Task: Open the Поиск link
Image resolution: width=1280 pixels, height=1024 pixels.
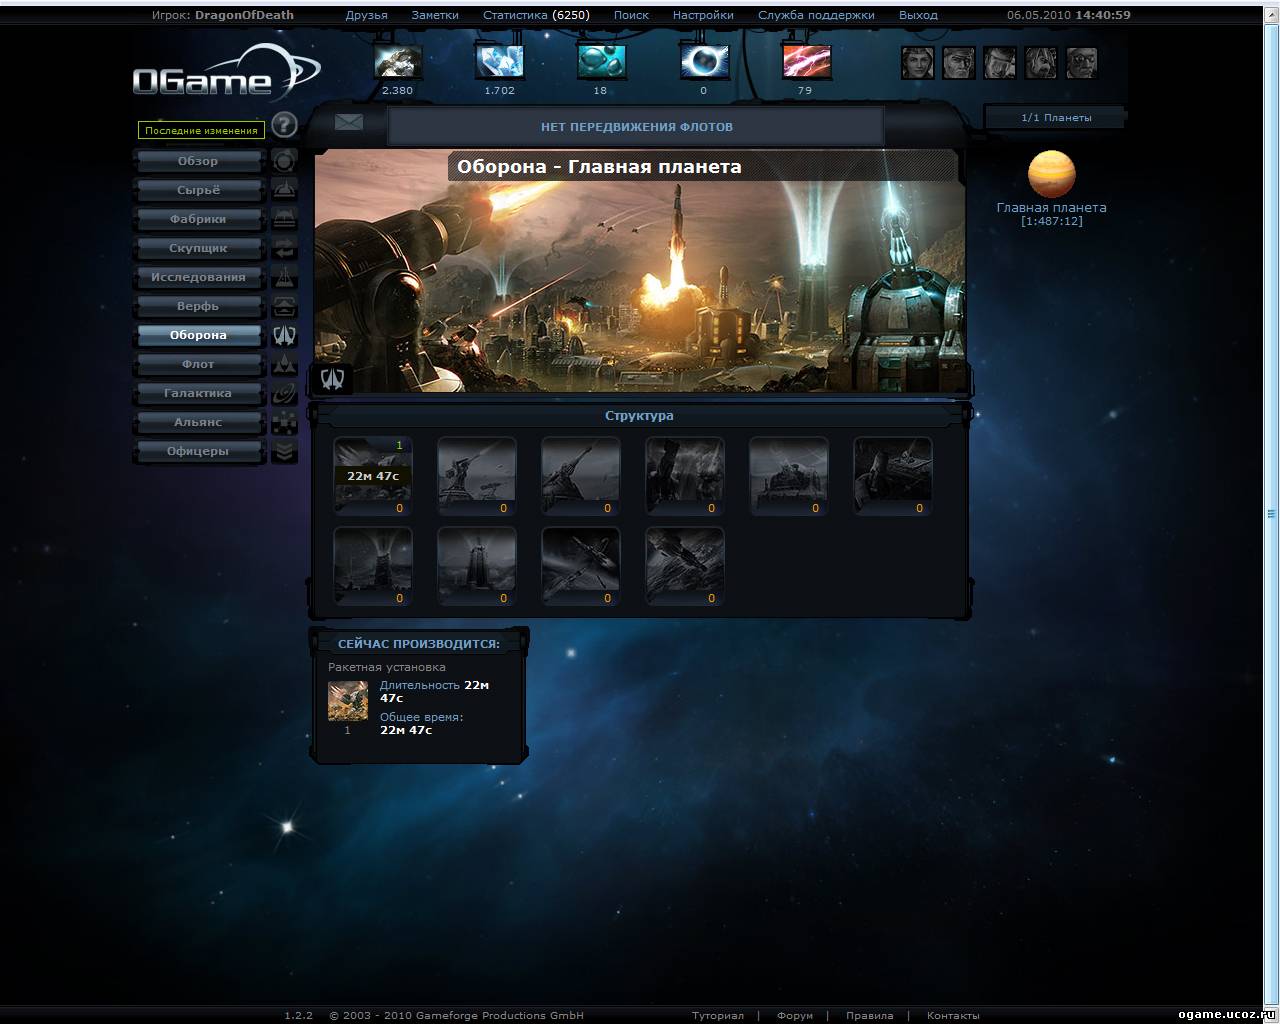Action: [x=631, y=15]
